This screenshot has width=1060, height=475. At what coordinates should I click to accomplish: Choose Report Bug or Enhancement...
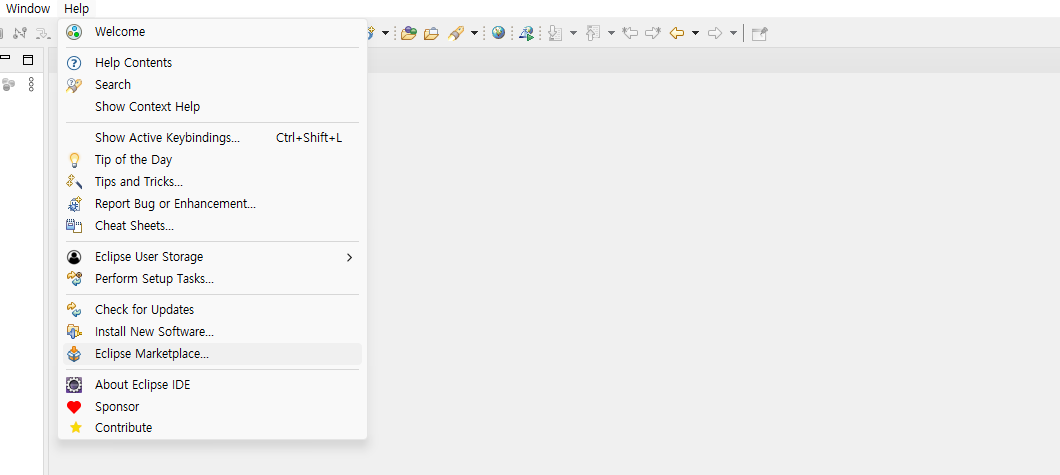[212, 204]
